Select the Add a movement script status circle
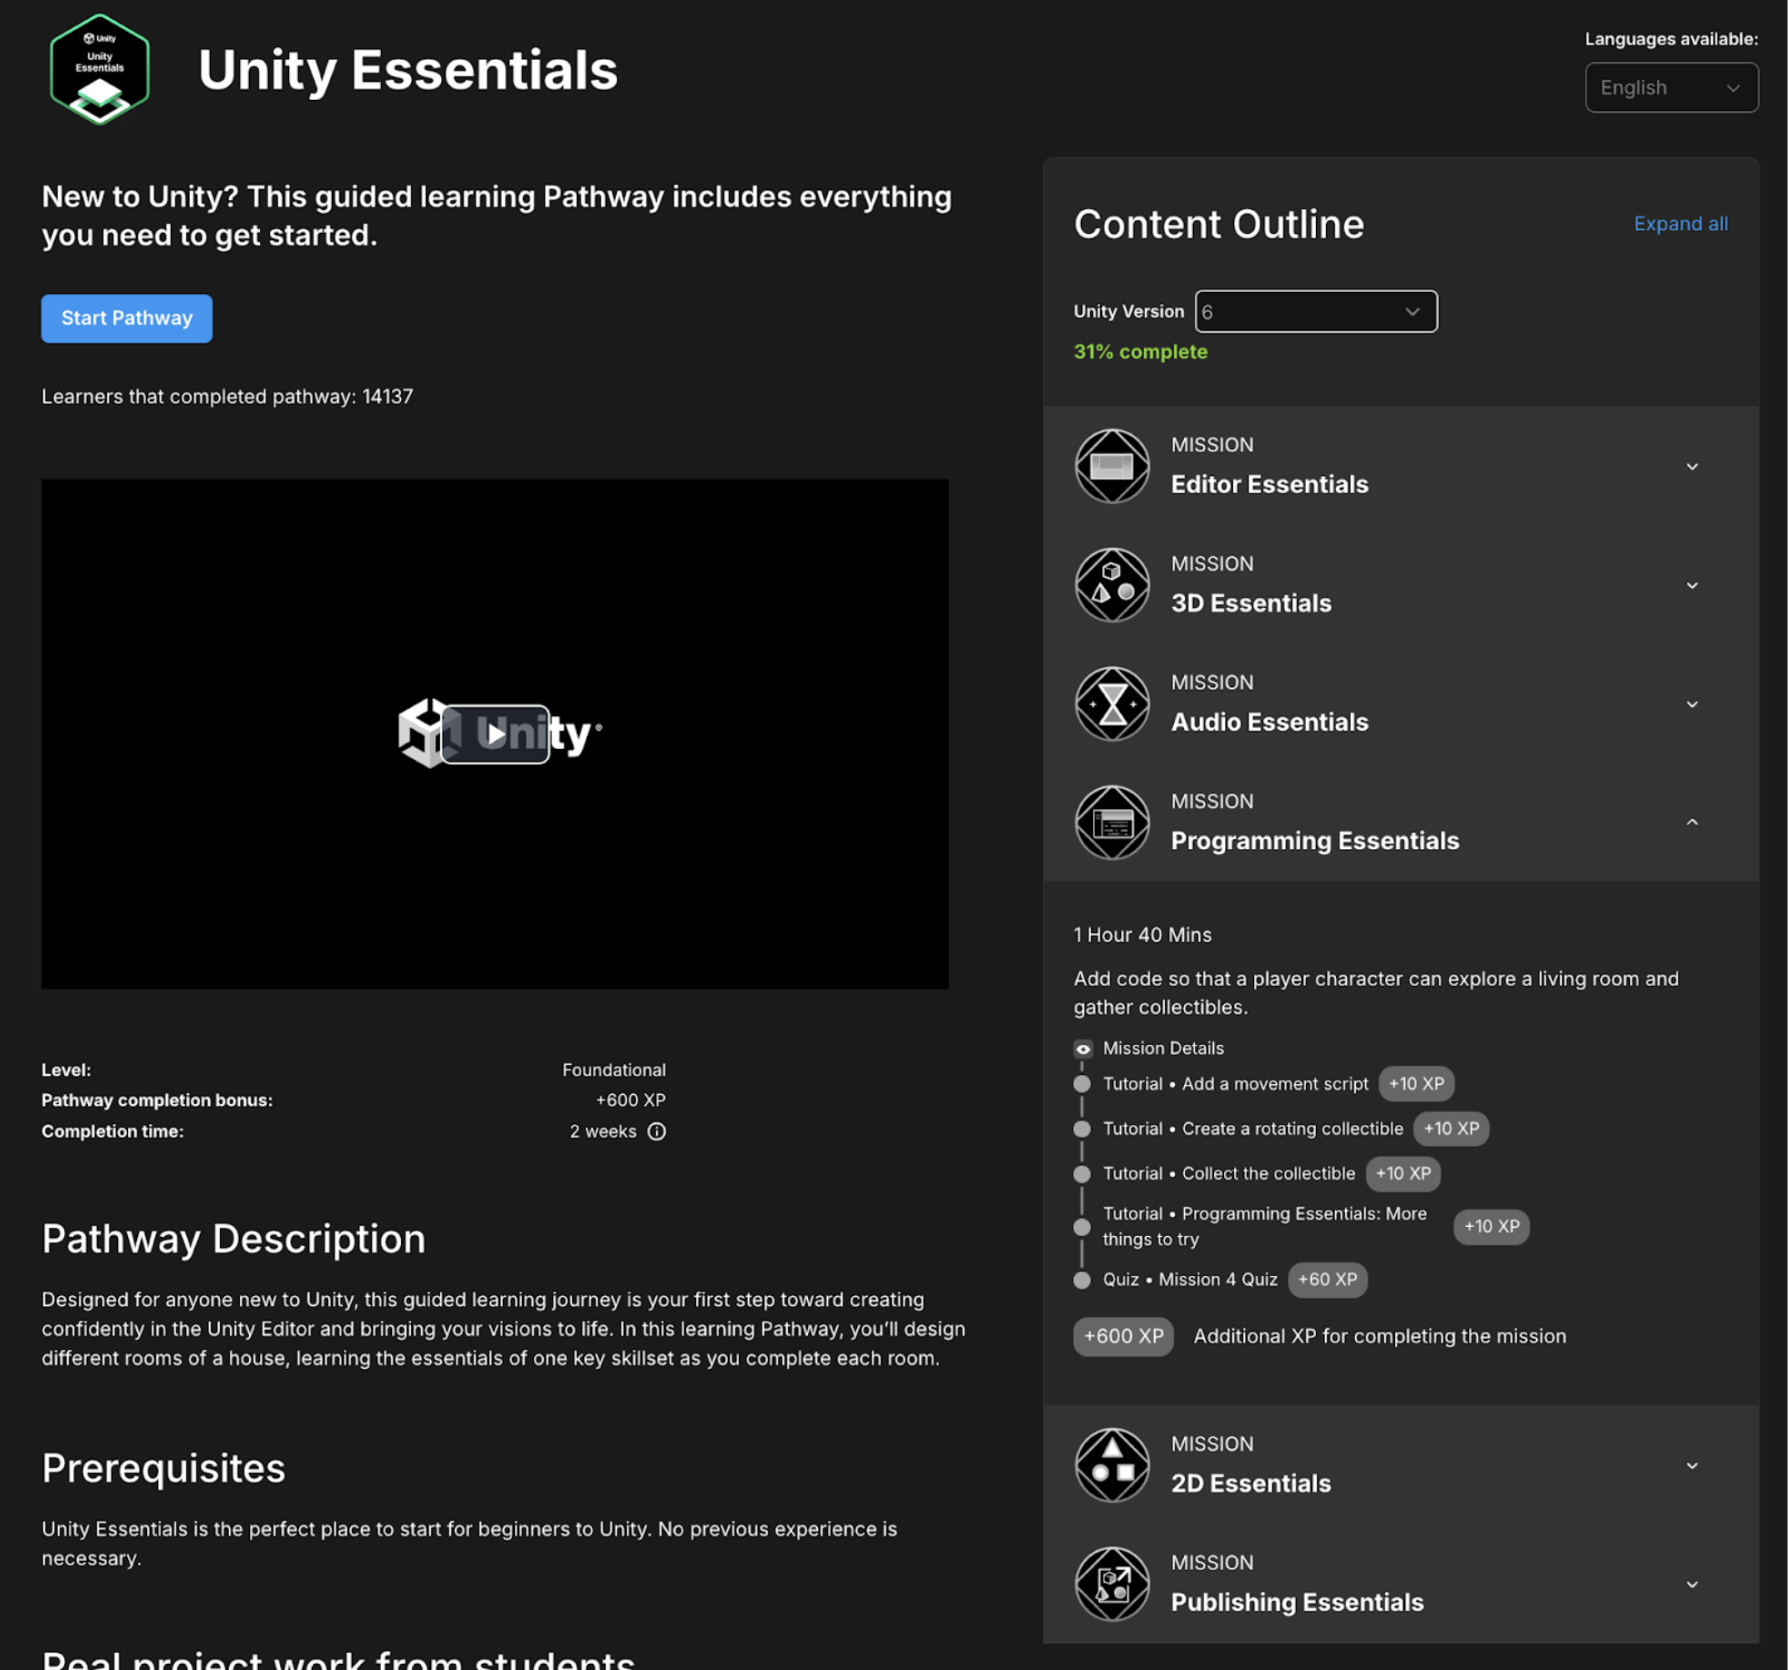The image size is (1788, 1670). click(x=1082, y=1084)
